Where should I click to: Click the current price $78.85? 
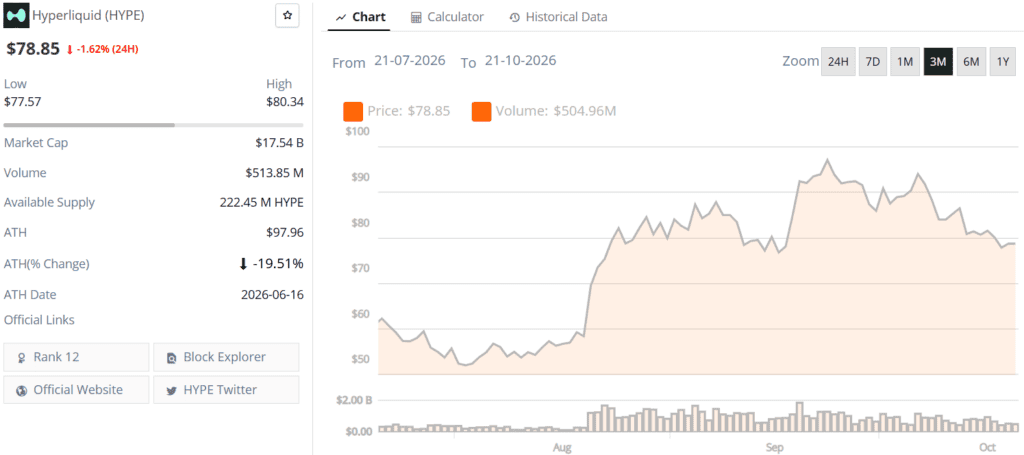tap(33, 49)
